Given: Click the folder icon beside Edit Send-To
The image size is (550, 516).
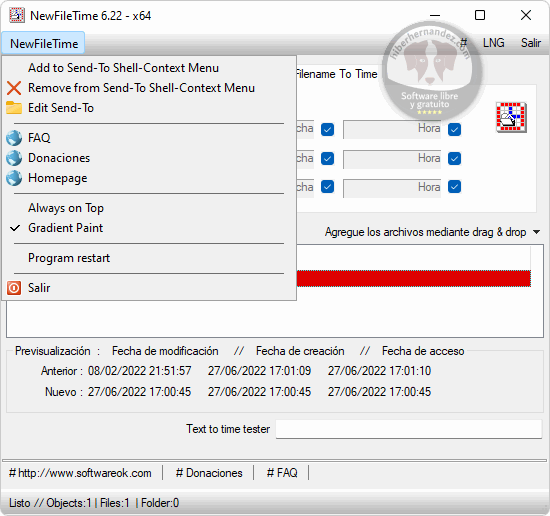Looking at the screenshot, I should point(14,108).
